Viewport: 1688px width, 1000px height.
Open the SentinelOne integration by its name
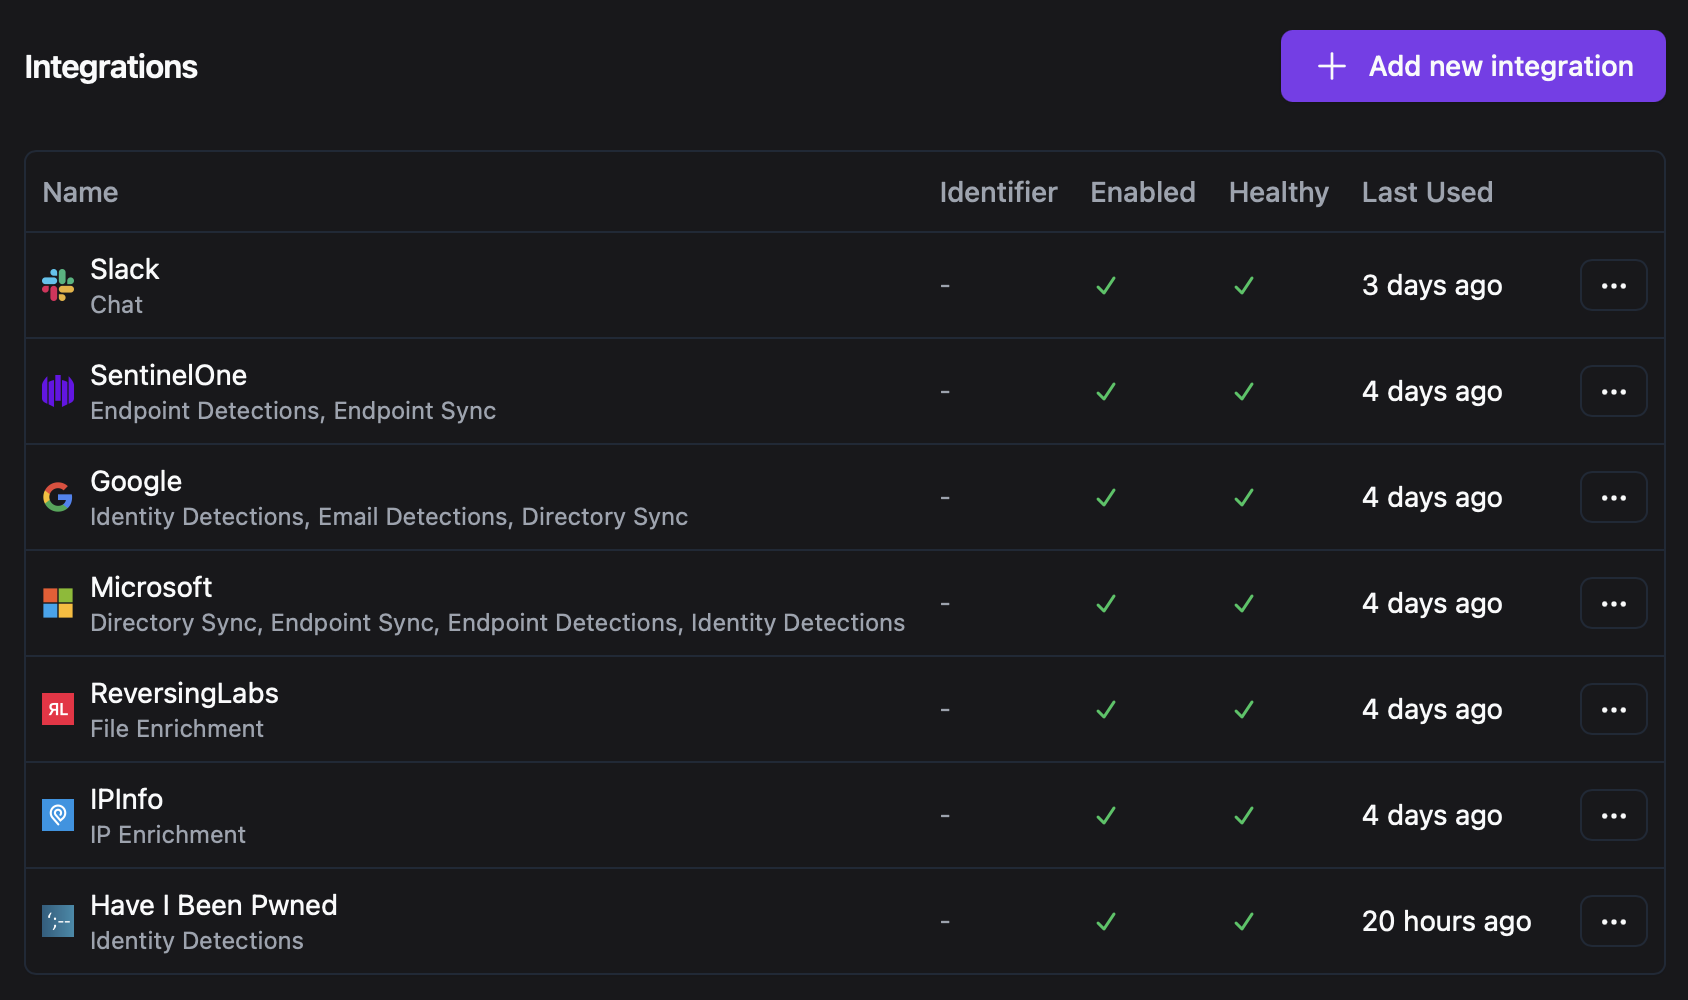(x=168, y=375)
